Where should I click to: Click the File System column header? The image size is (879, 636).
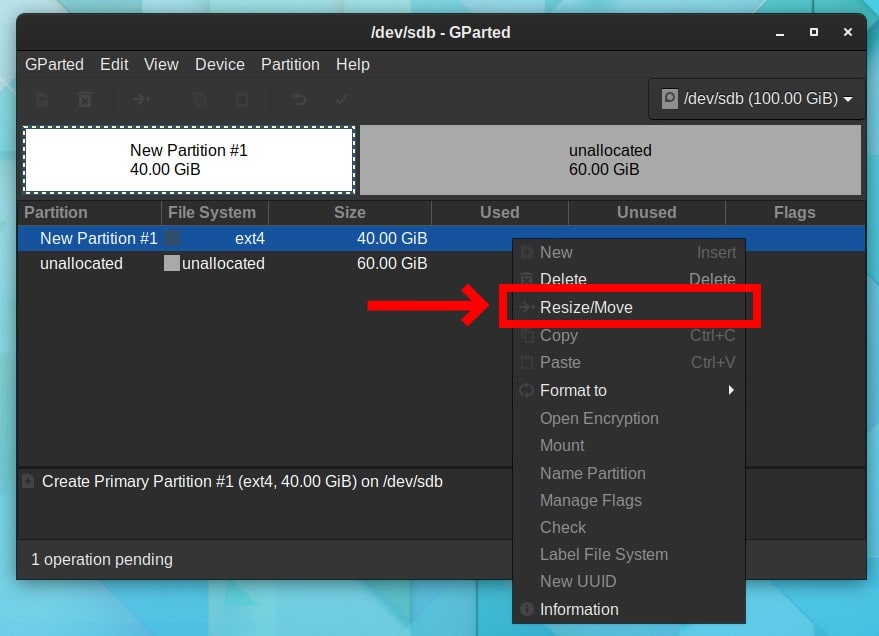[215, 212]
